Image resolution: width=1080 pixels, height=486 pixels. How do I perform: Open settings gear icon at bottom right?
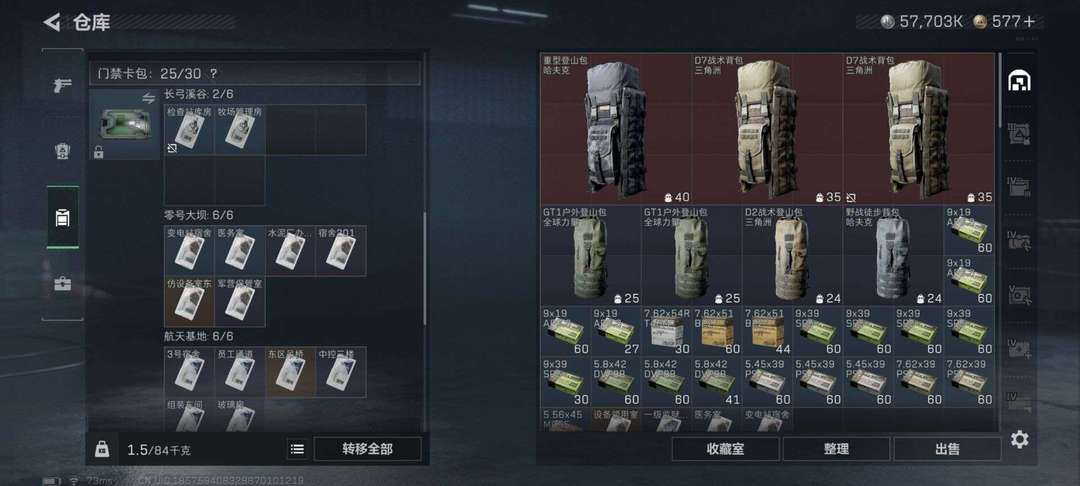[x=1019, y=439]
